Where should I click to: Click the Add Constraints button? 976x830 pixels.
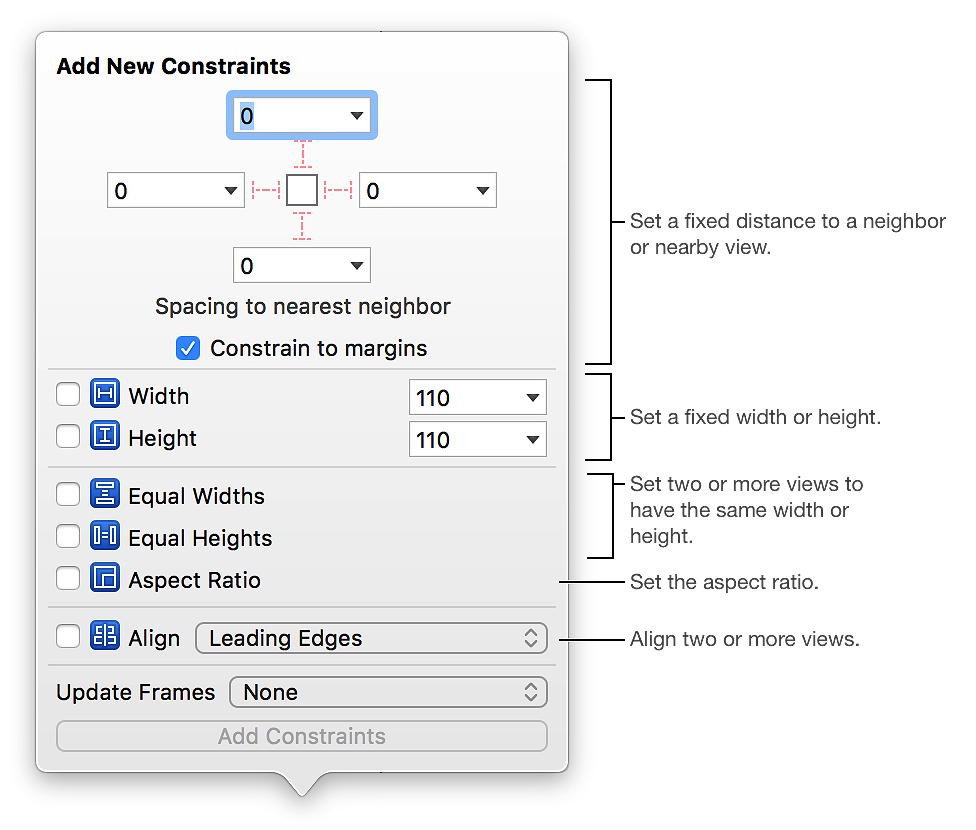[302, 736]
